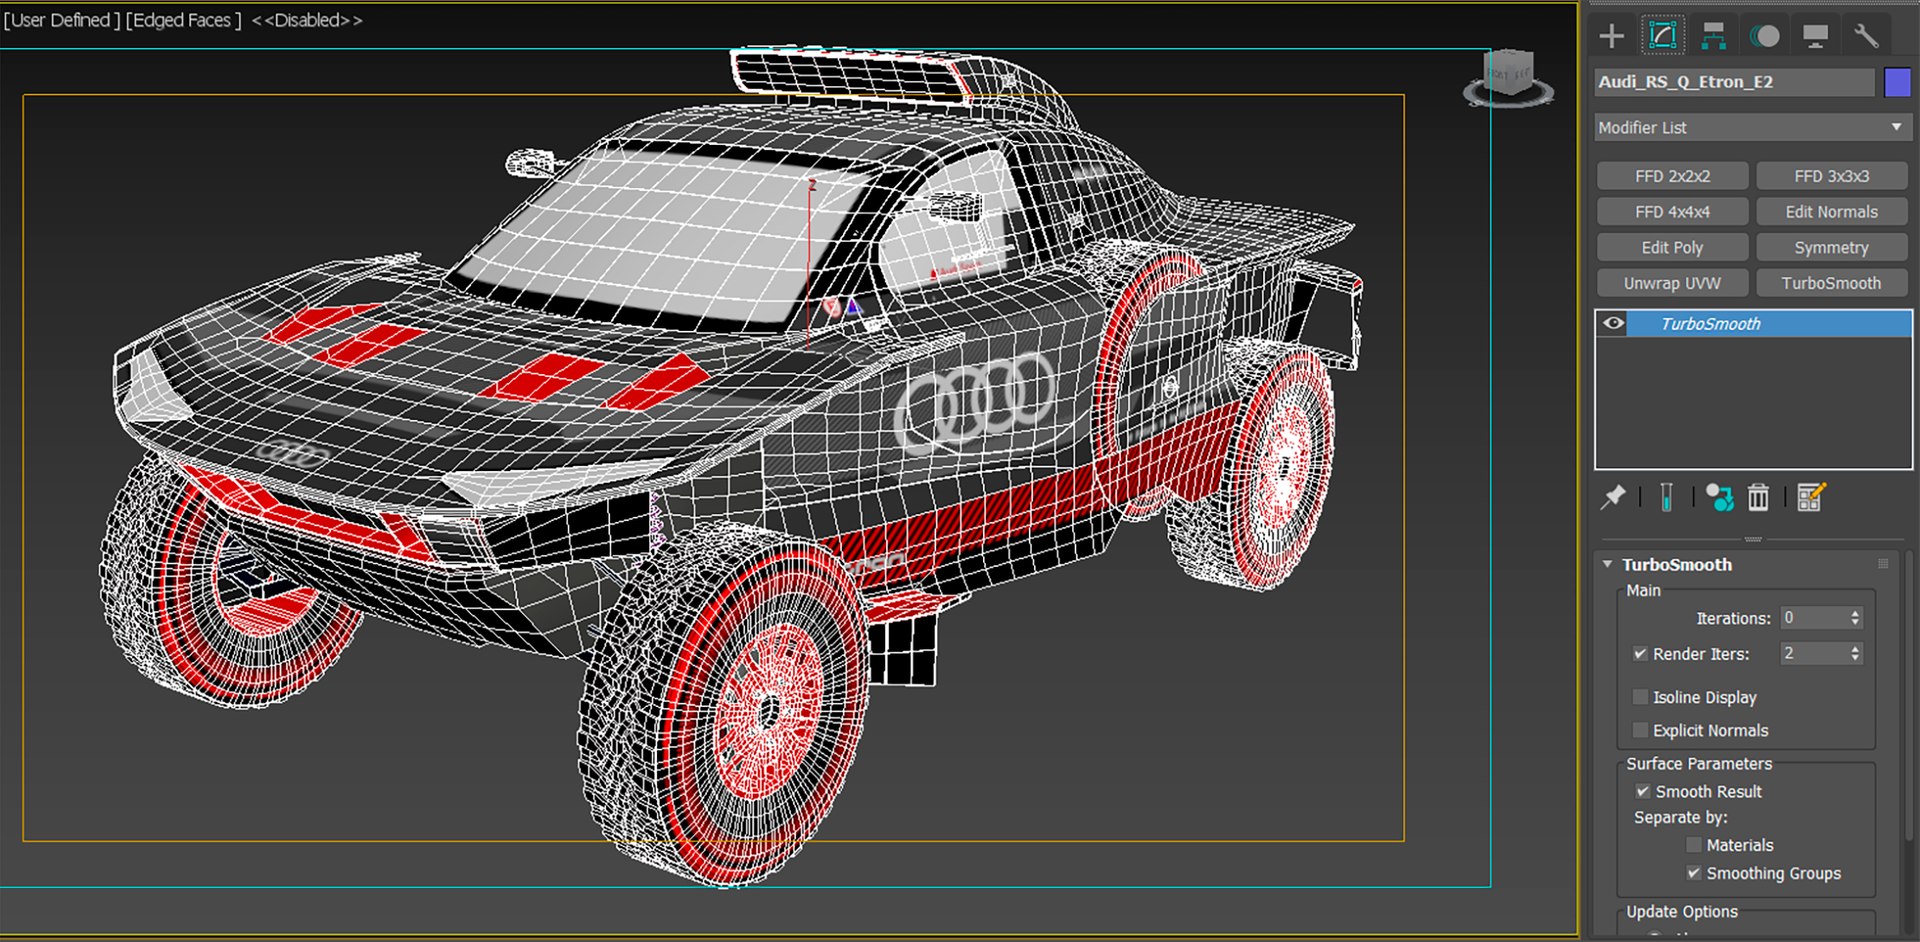Remove modifier with trash icon
This screenshot has height=942, width=1920.
[1758, 497]
